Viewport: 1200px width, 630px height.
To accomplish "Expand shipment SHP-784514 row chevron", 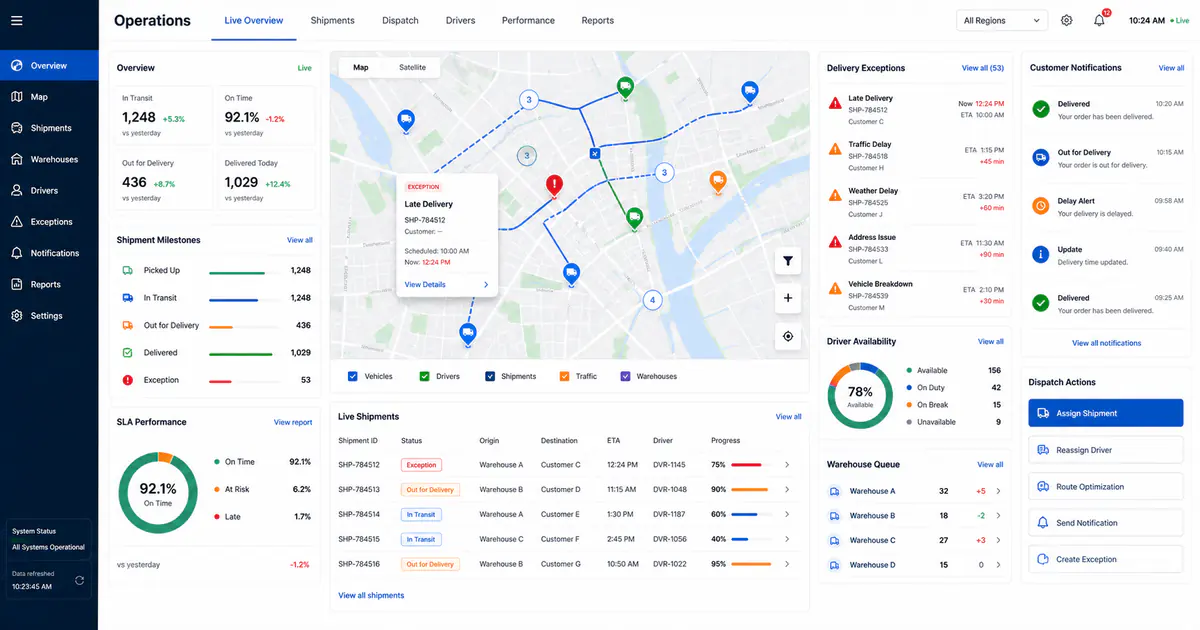I will coord(787,514).
